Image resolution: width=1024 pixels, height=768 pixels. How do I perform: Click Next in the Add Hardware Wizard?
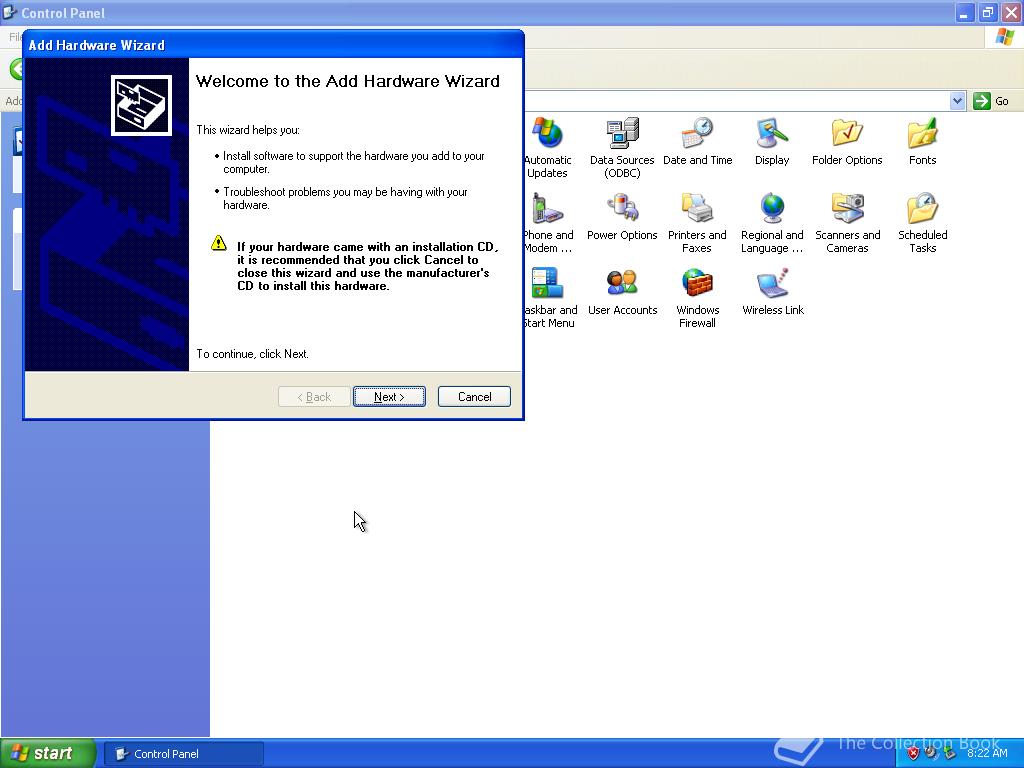tap(389, 396)
